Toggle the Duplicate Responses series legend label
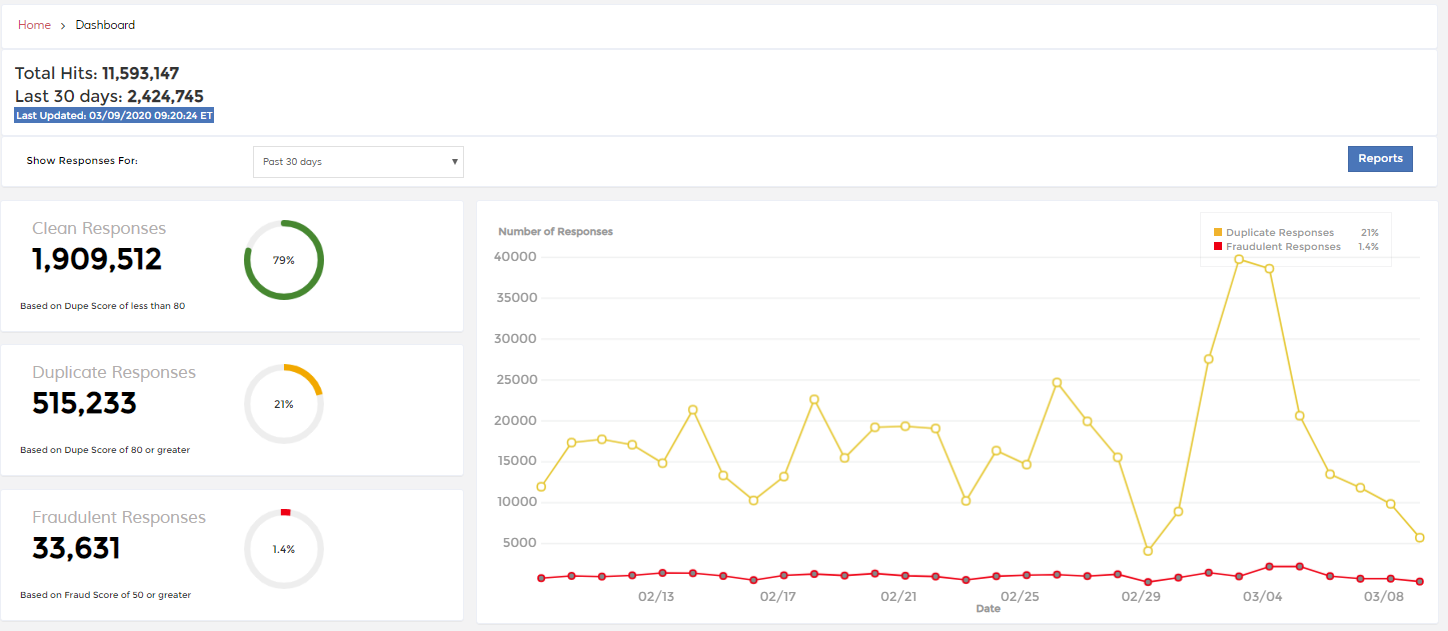The width and height of the screenshot is (1448, 631). 1280,233
